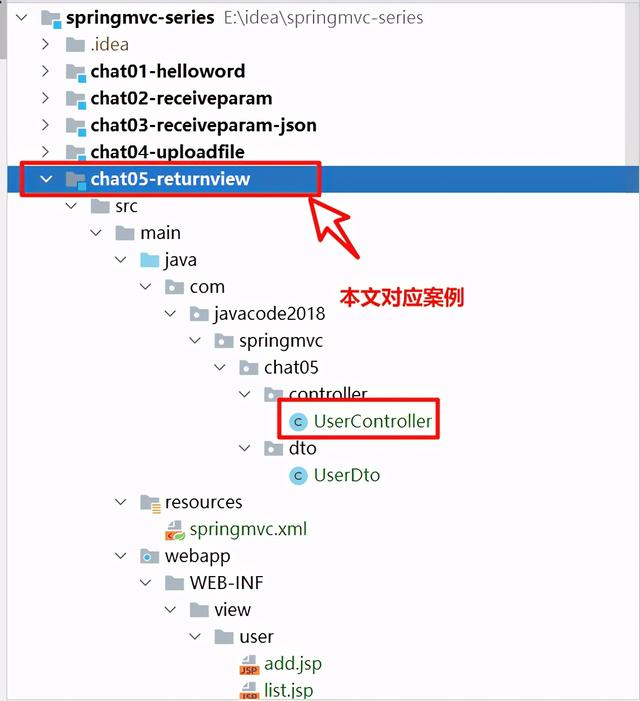640x701 pixels.
Task: Click the webapp web-root folder icon
Action: pos(149,557)
